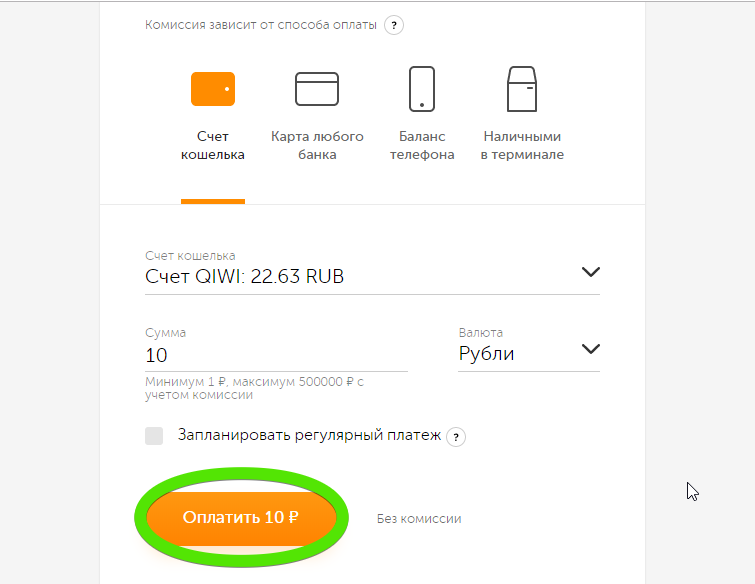Expand the wallet account dropdown arrow
Screen dimensions: 755x584
(x=590, y=272)
